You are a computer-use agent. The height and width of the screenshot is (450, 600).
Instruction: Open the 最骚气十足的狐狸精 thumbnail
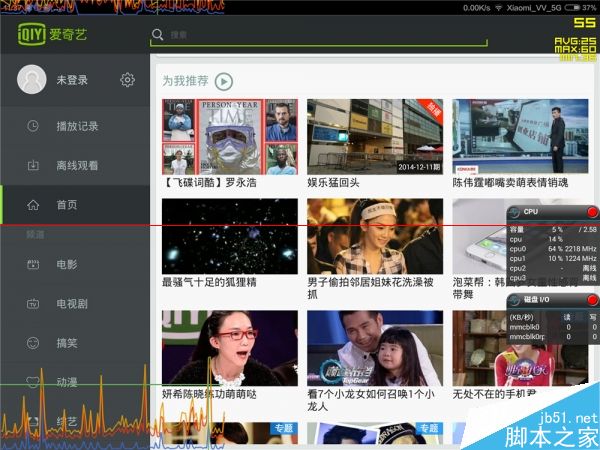tap(230, 236)
